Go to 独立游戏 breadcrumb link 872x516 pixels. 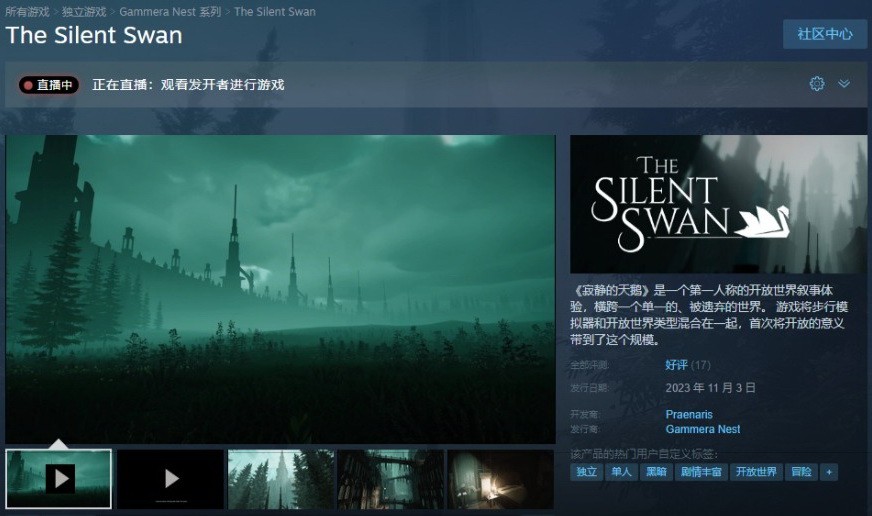click(x=84, y=11)
